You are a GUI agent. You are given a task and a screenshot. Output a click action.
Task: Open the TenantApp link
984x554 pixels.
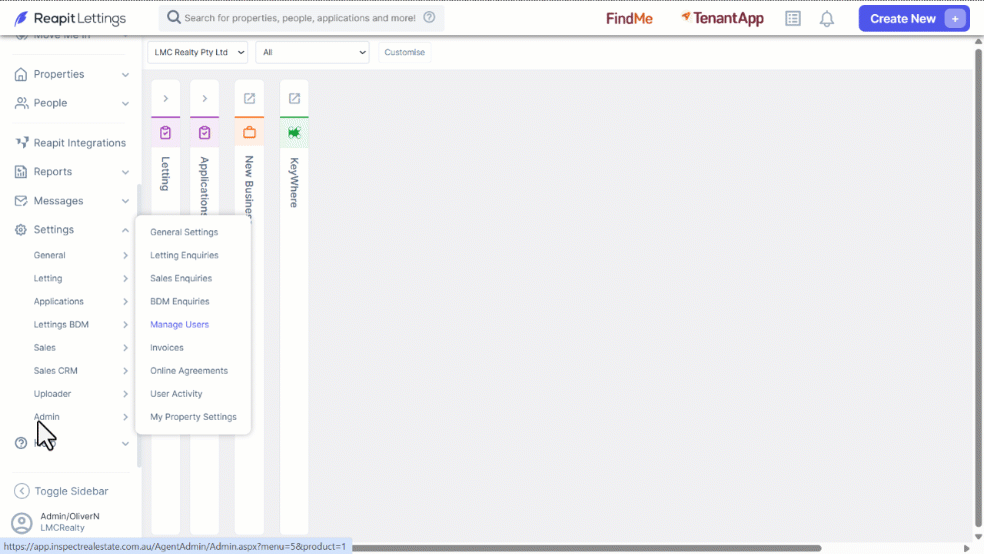[x=722, y=19]
